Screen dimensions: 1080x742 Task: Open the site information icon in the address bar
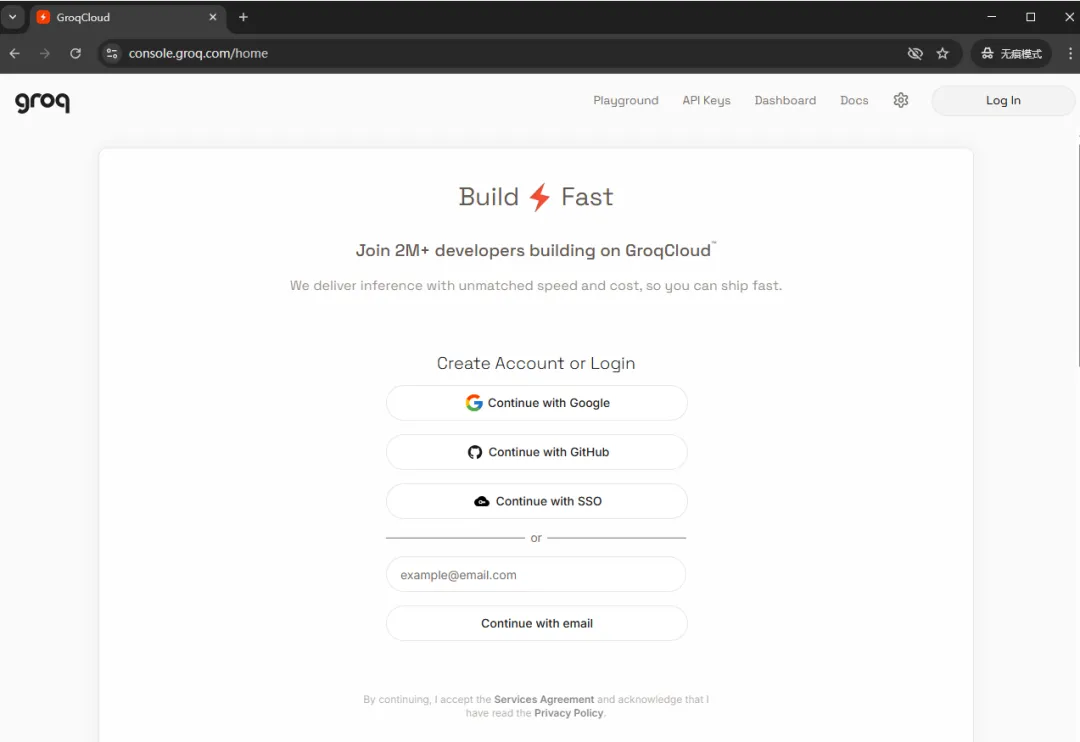point(112,53)
